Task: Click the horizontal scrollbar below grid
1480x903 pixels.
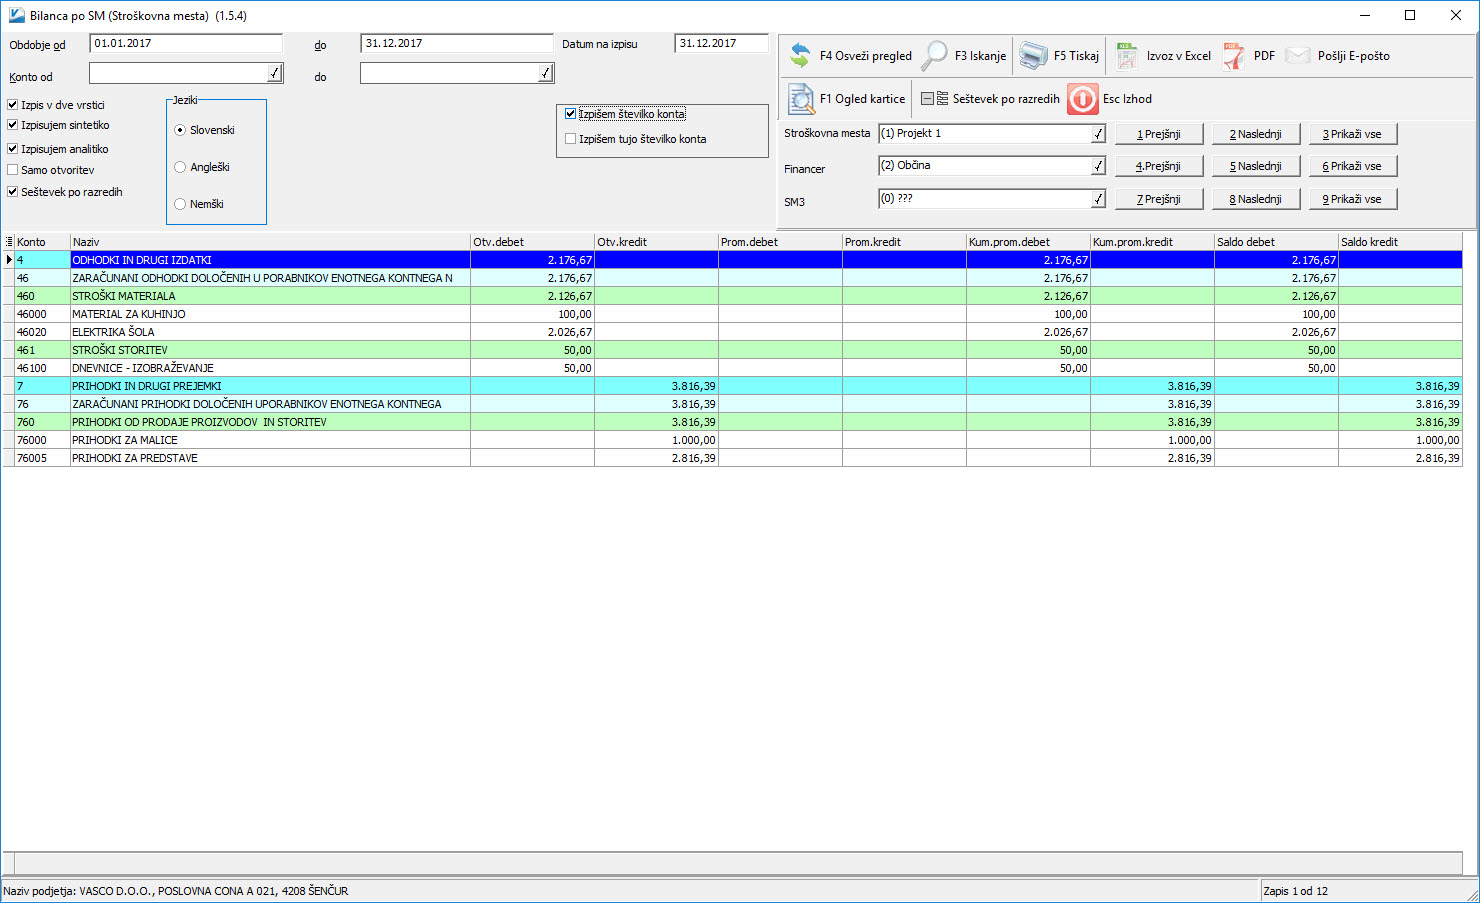Action: coord(732,863)
